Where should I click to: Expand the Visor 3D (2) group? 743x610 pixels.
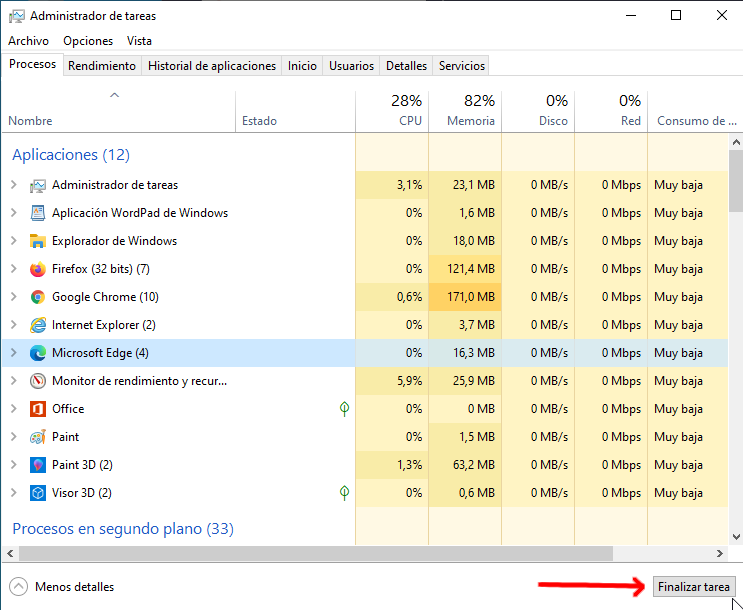[x=14, y=492]
